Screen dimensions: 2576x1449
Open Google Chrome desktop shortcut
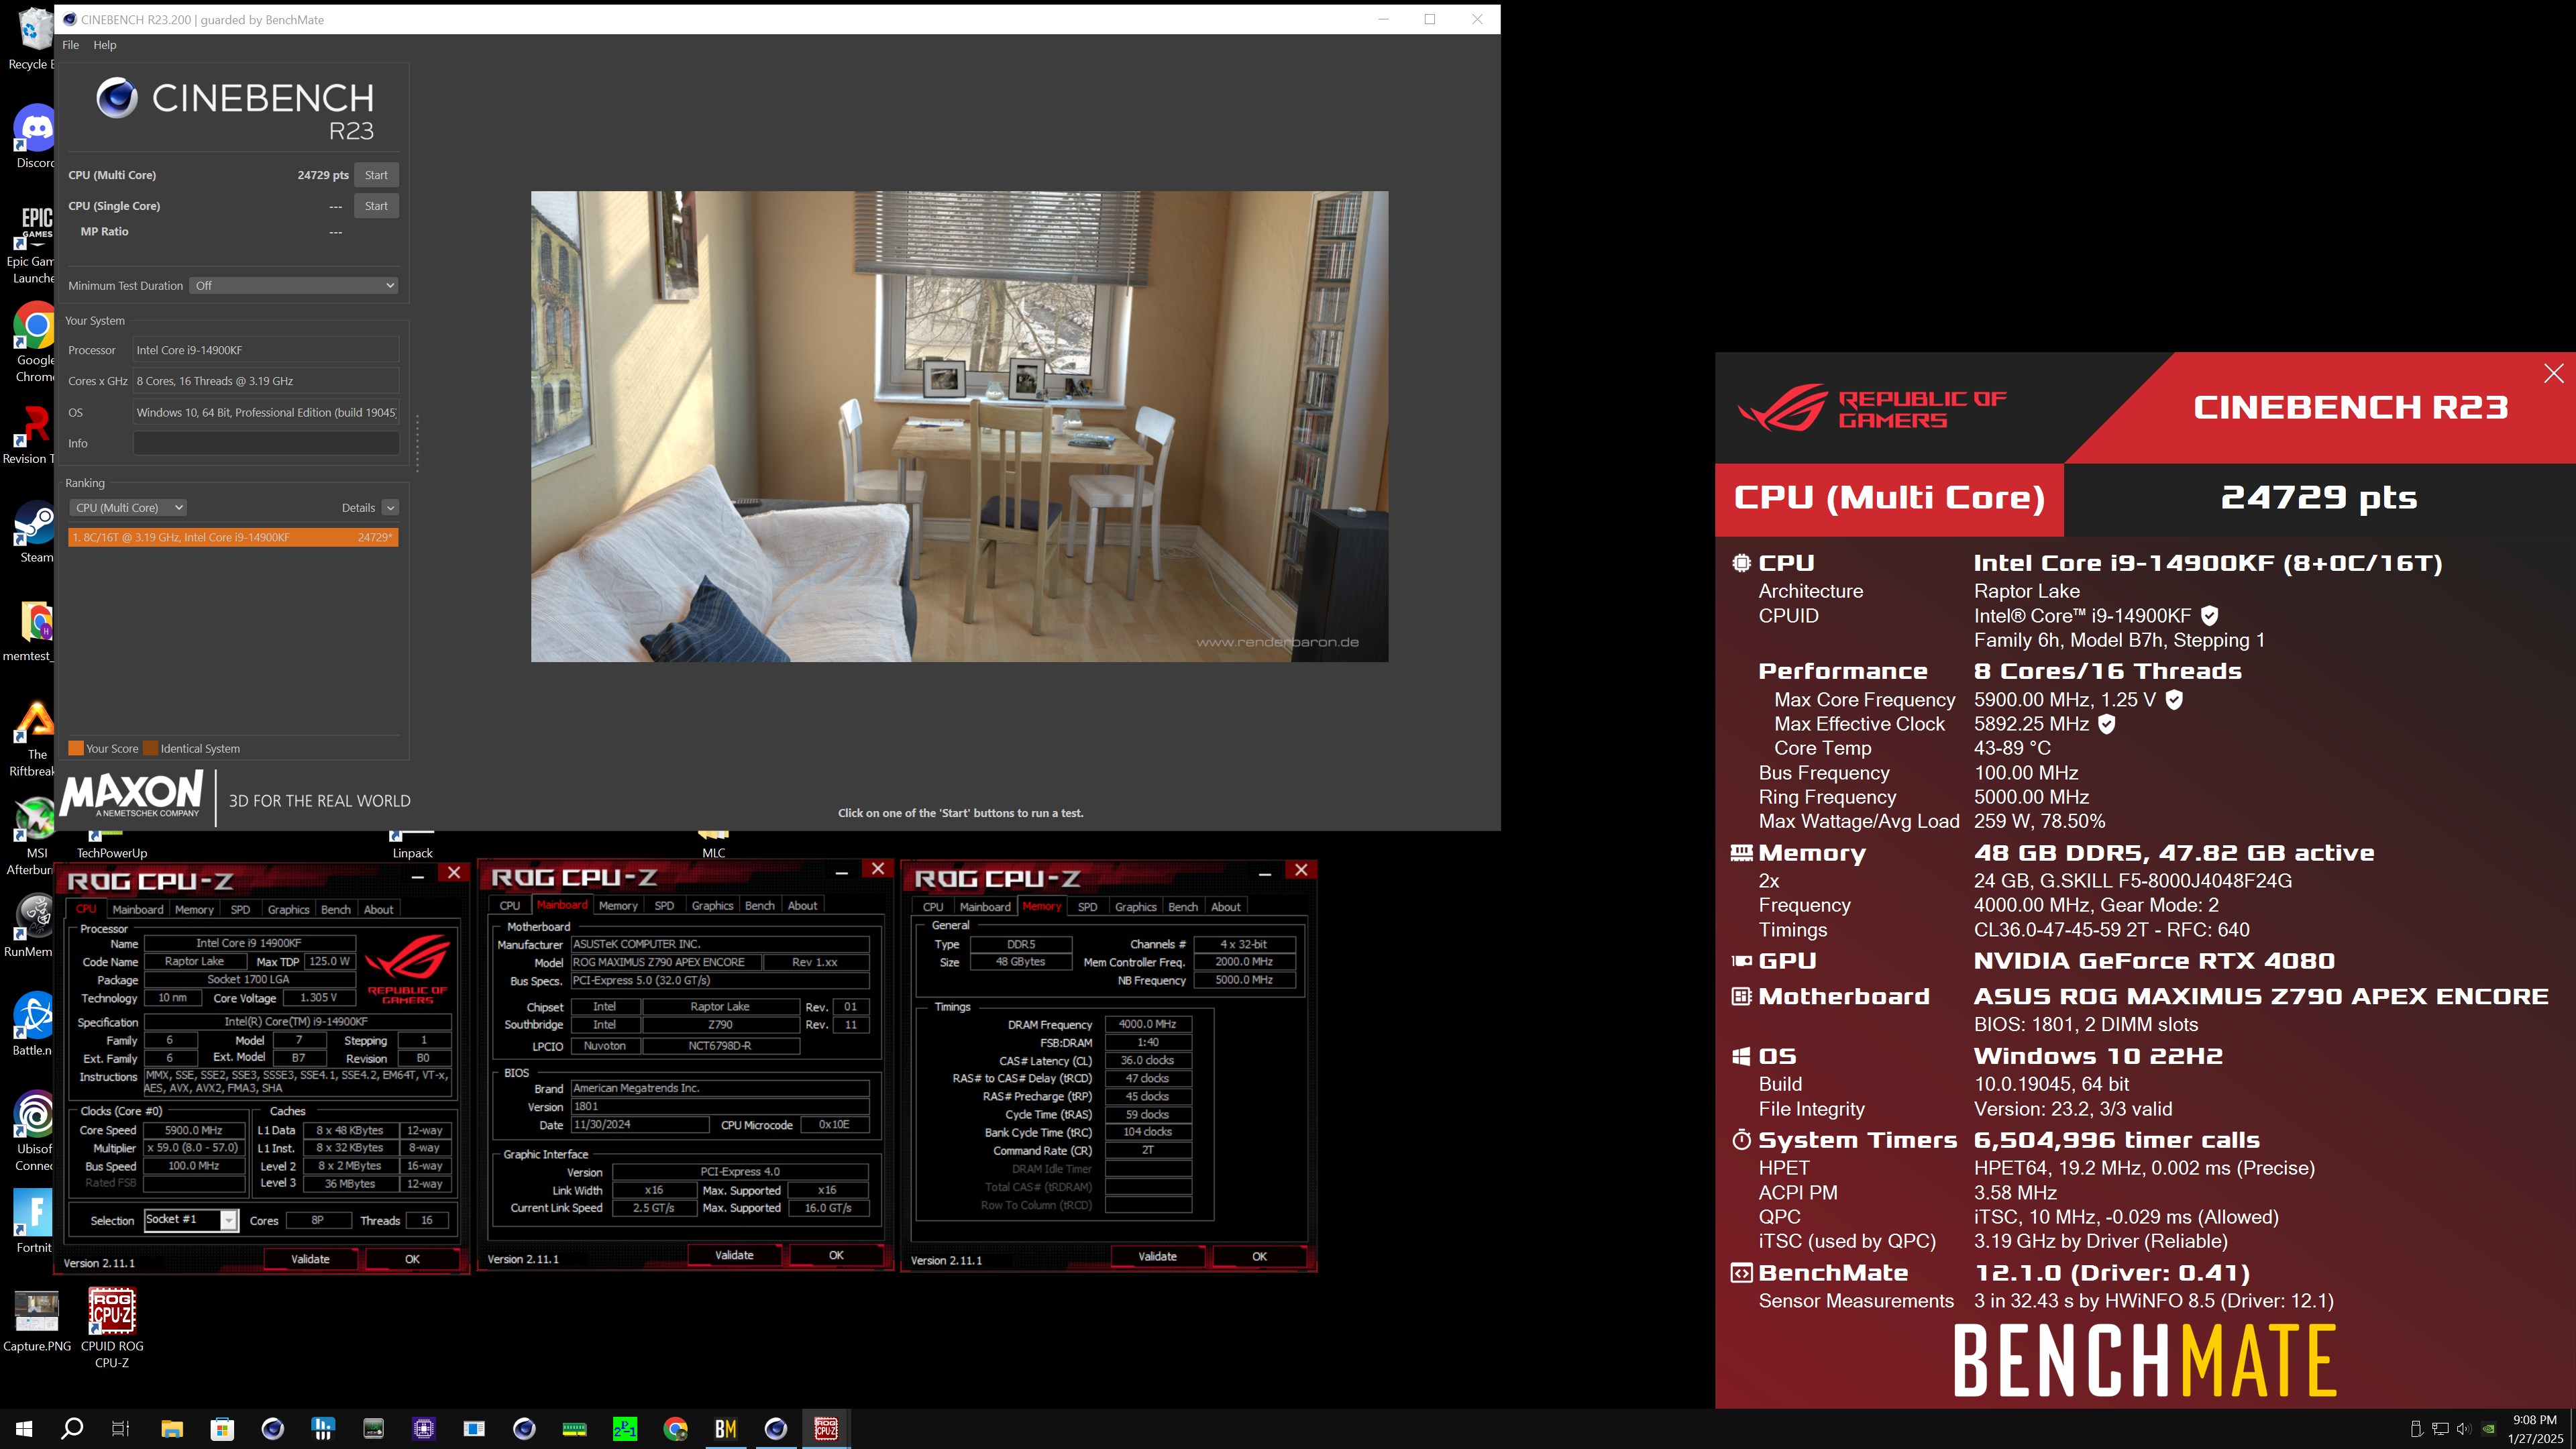click(x=35, y=342)
